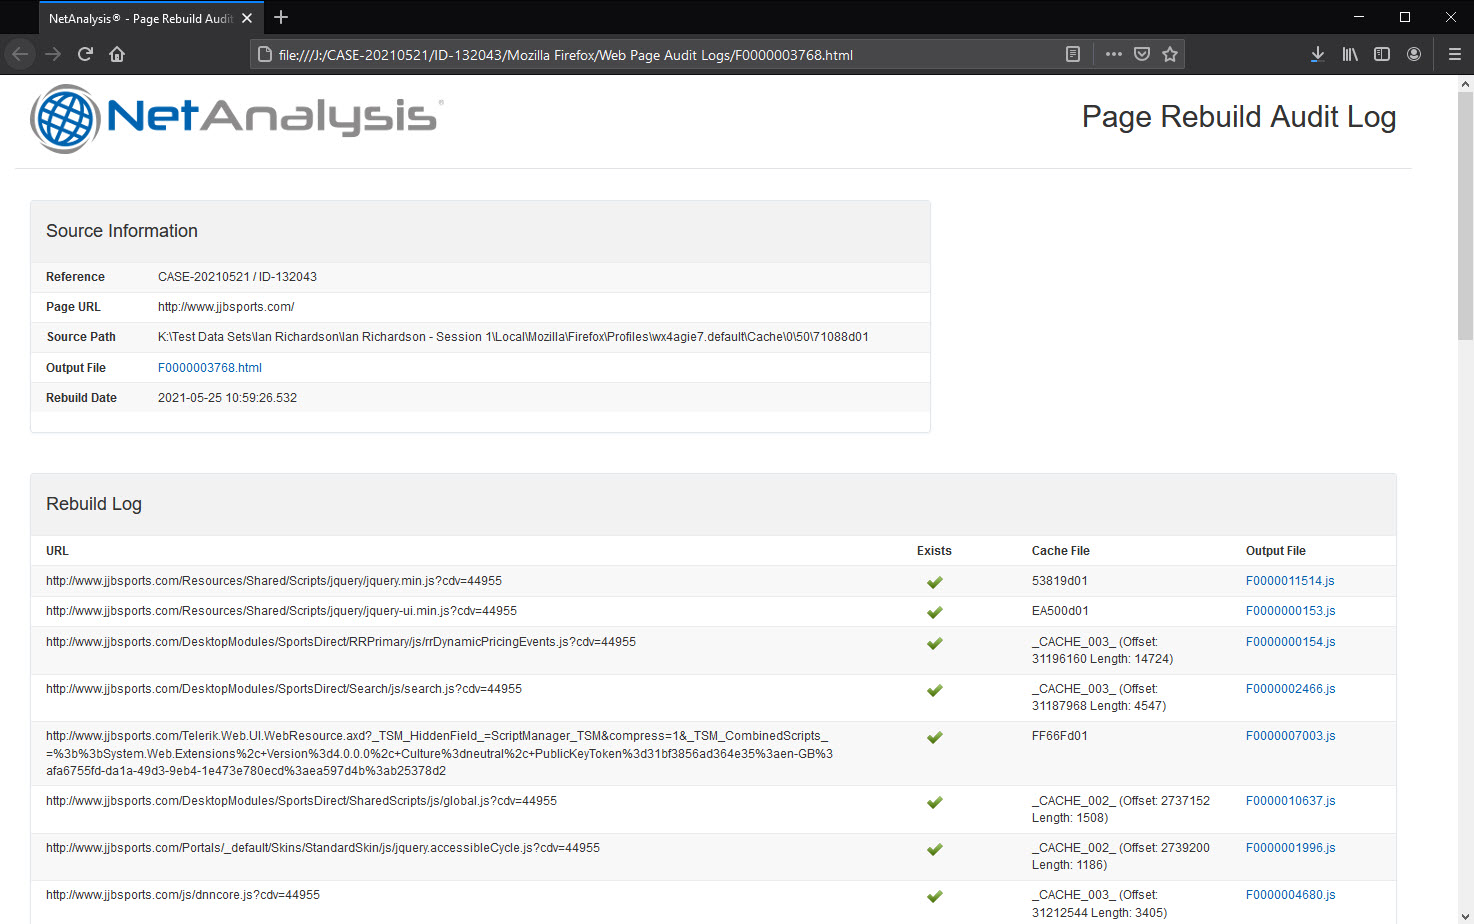Open a new tab with the plus button

tap(281, 17)
